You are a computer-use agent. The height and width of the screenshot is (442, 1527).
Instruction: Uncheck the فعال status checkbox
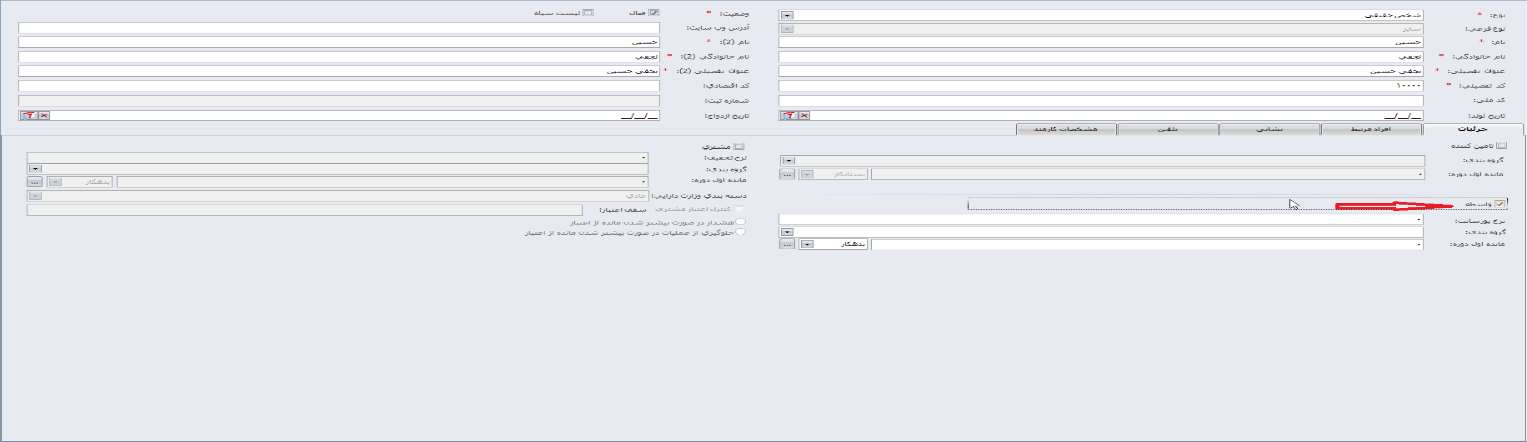click(654, 13)
